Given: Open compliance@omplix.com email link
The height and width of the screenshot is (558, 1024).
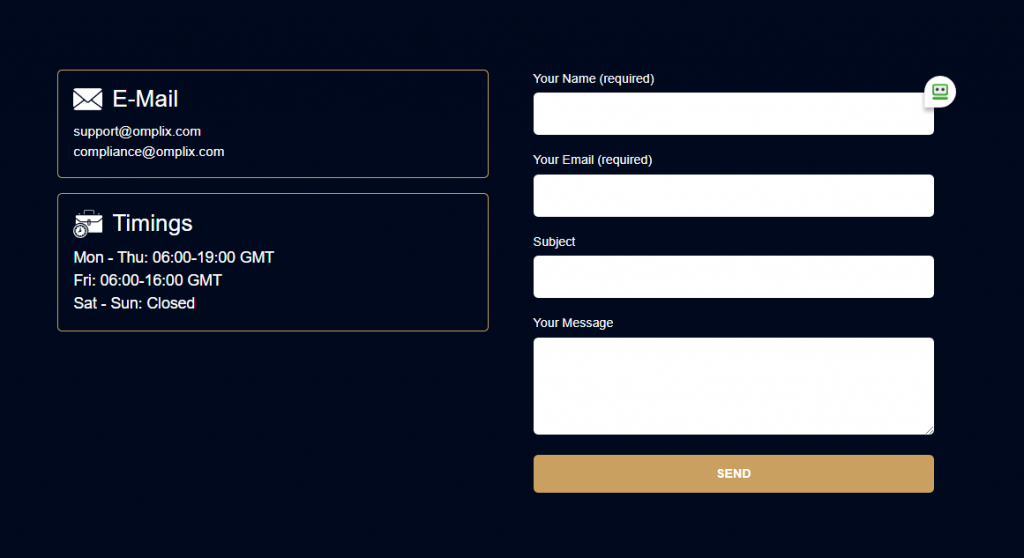Looking at the screenshot, I should (149, 152).
